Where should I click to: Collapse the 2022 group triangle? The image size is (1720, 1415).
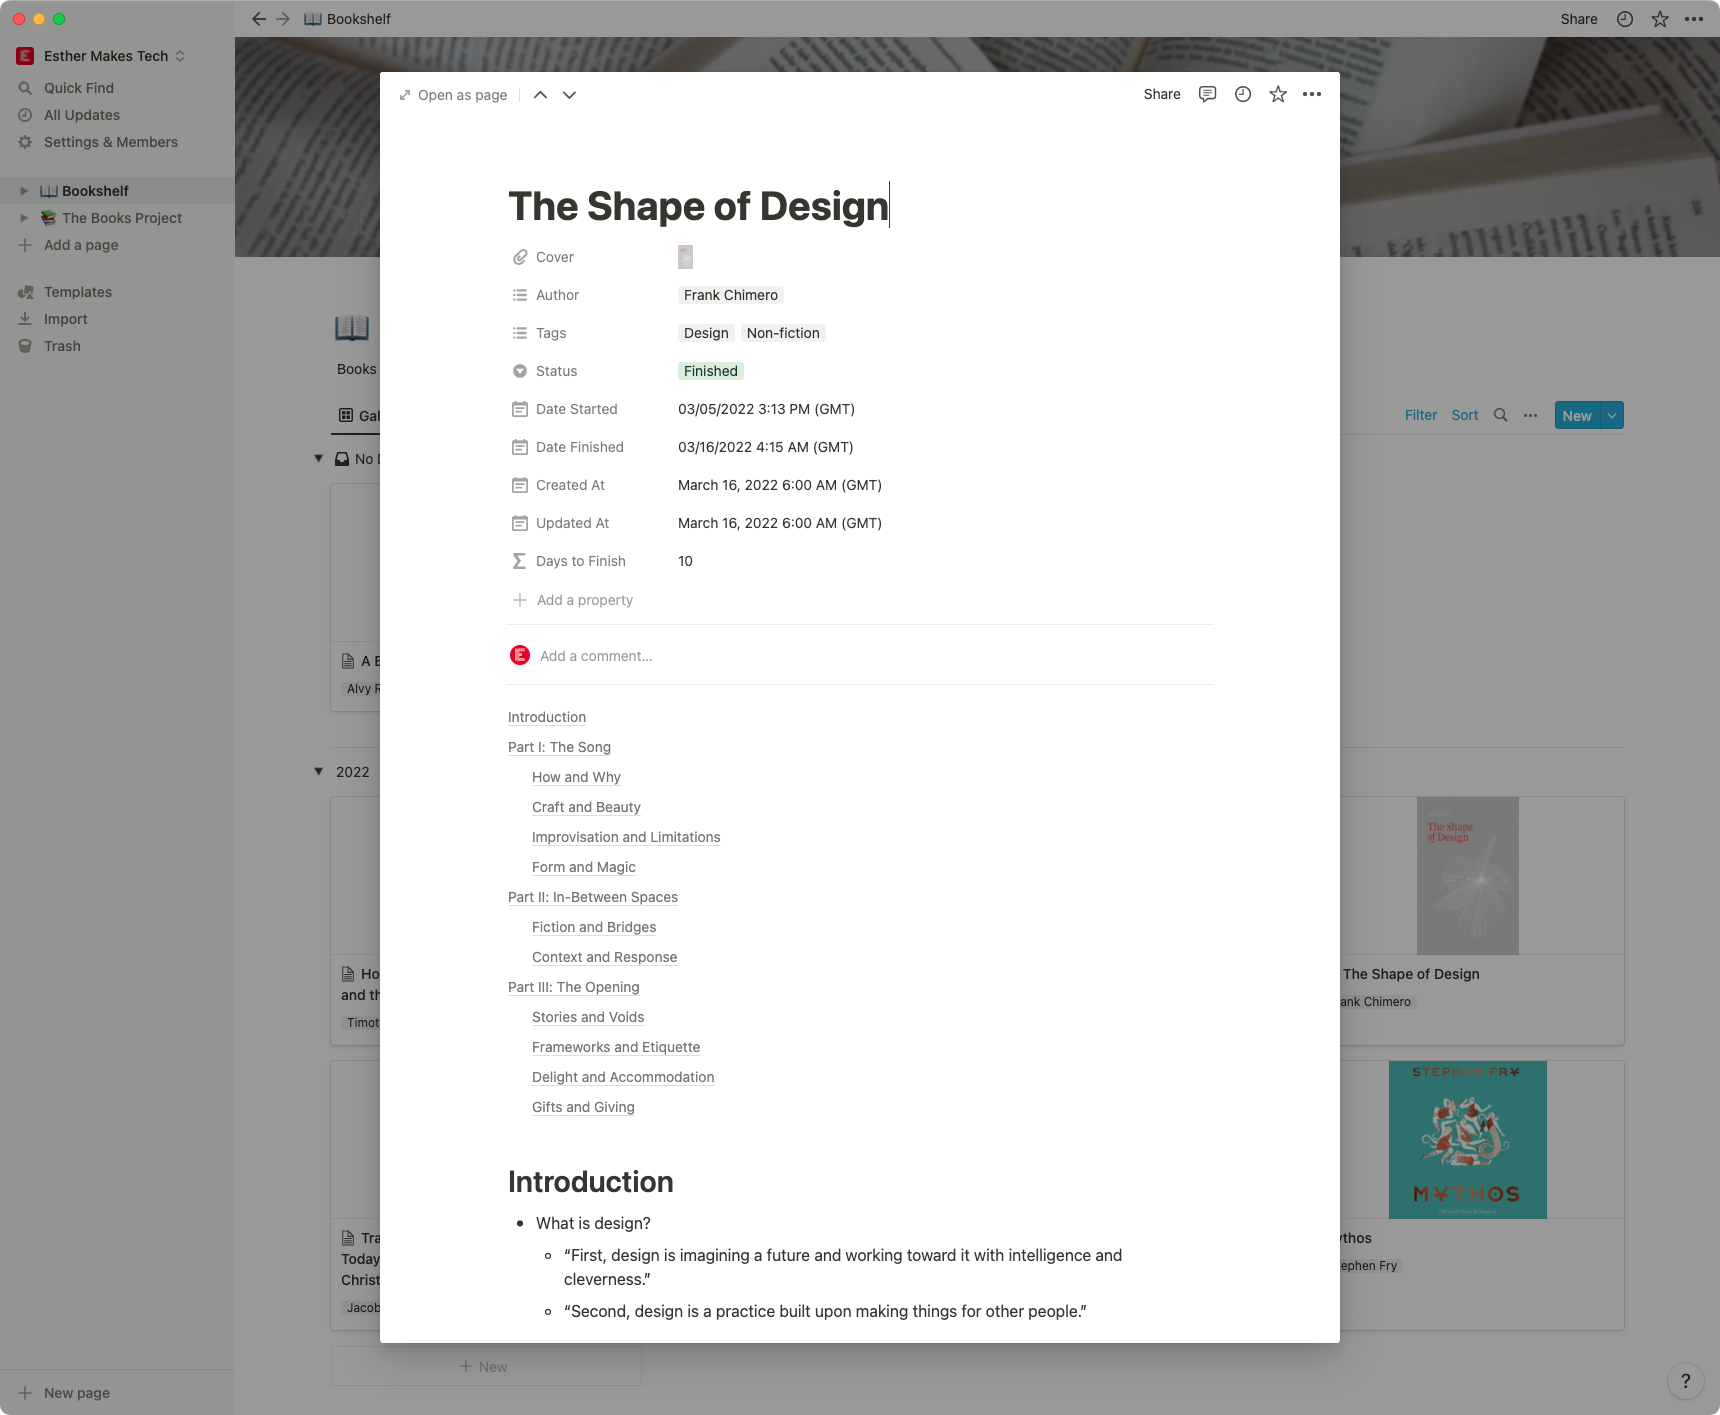tap(318, 771)
